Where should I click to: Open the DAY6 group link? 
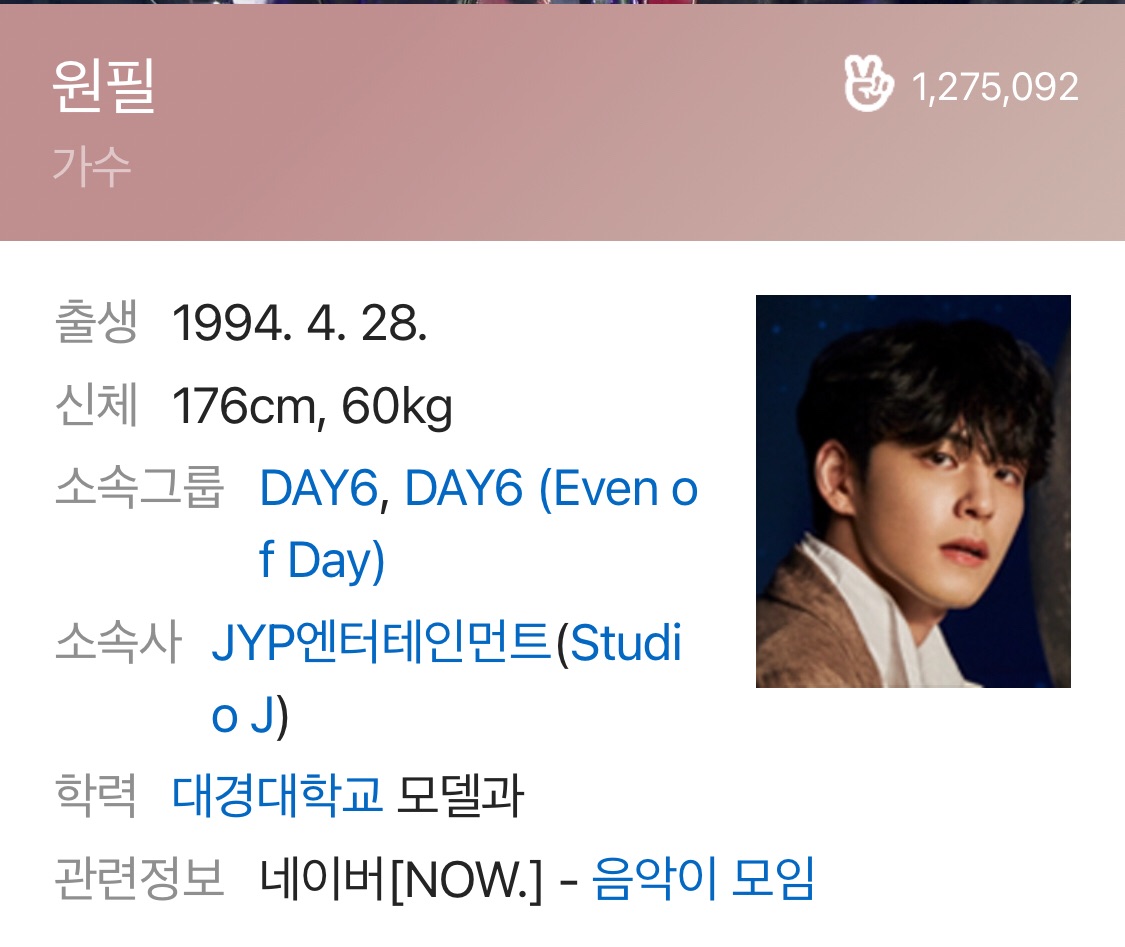pyautogui.click(x=319, y=489)
